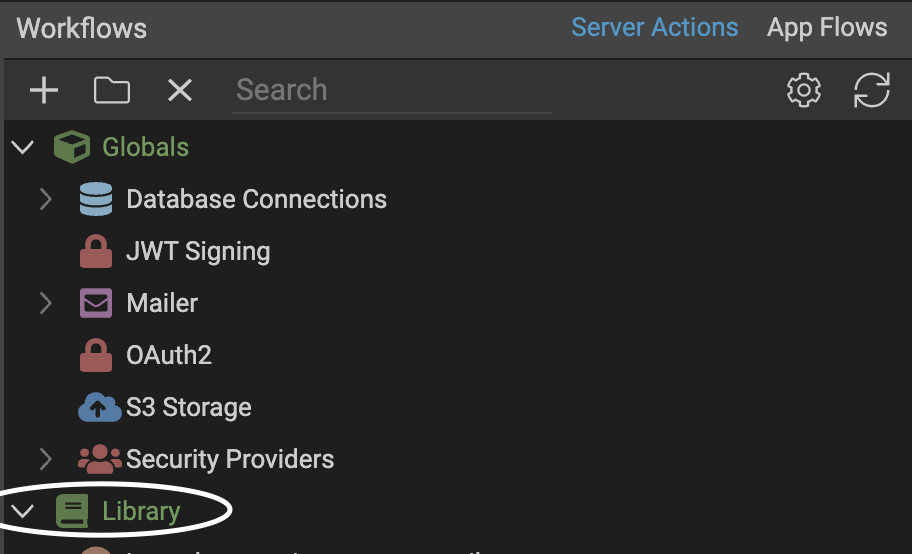Click the green Library book icon
Image resolution: width=912 pixels, height=554 pixels.
coord(72,512)
